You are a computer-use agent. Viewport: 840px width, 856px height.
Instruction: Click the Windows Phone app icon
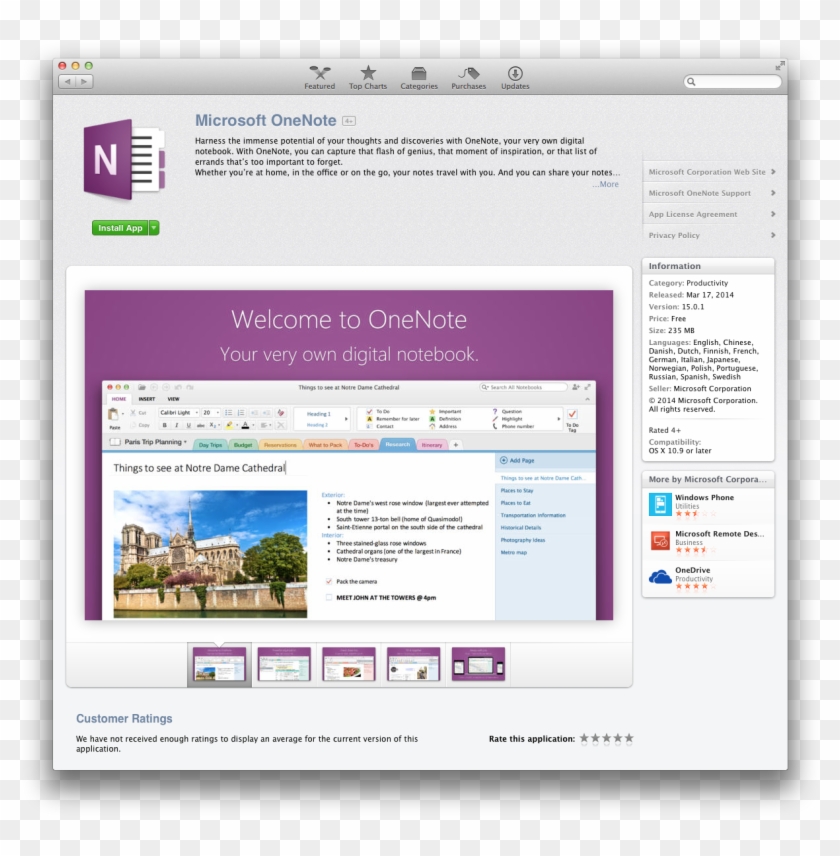[x=660, y=504]
